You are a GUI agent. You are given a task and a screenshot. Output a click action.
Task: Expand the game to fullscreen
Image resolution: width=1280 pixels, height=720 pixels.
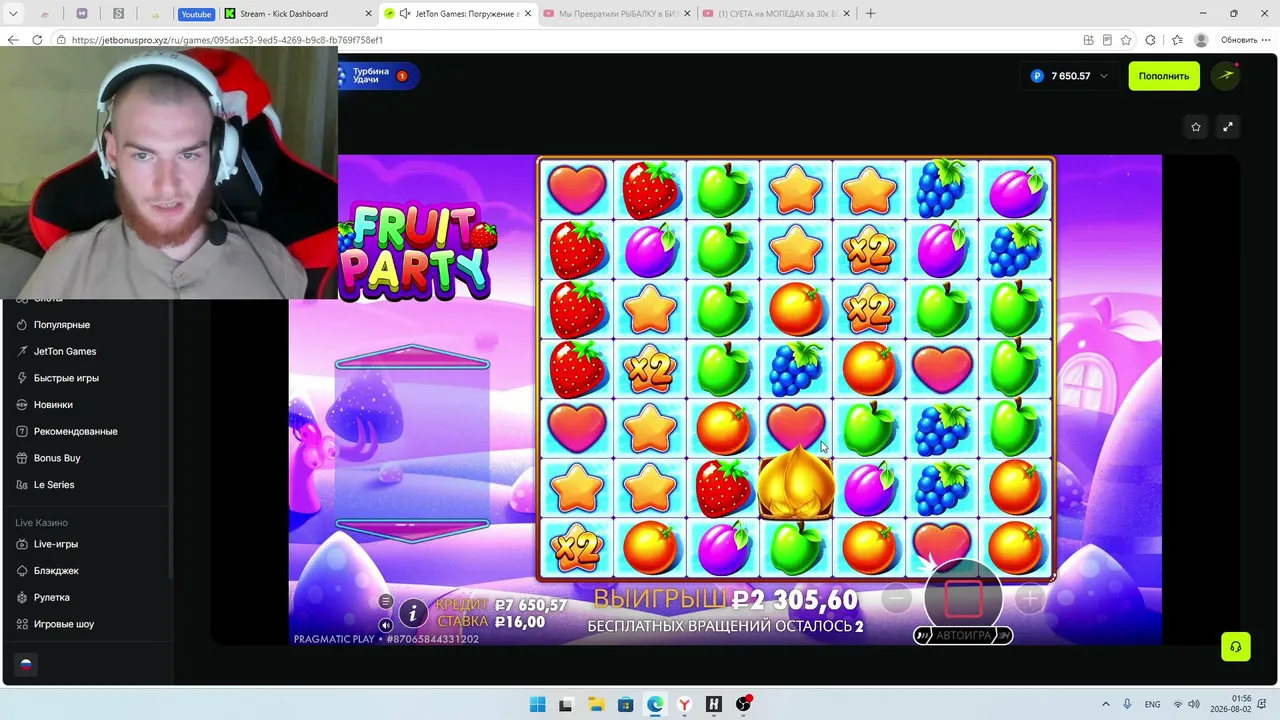tap(1228, 126)
